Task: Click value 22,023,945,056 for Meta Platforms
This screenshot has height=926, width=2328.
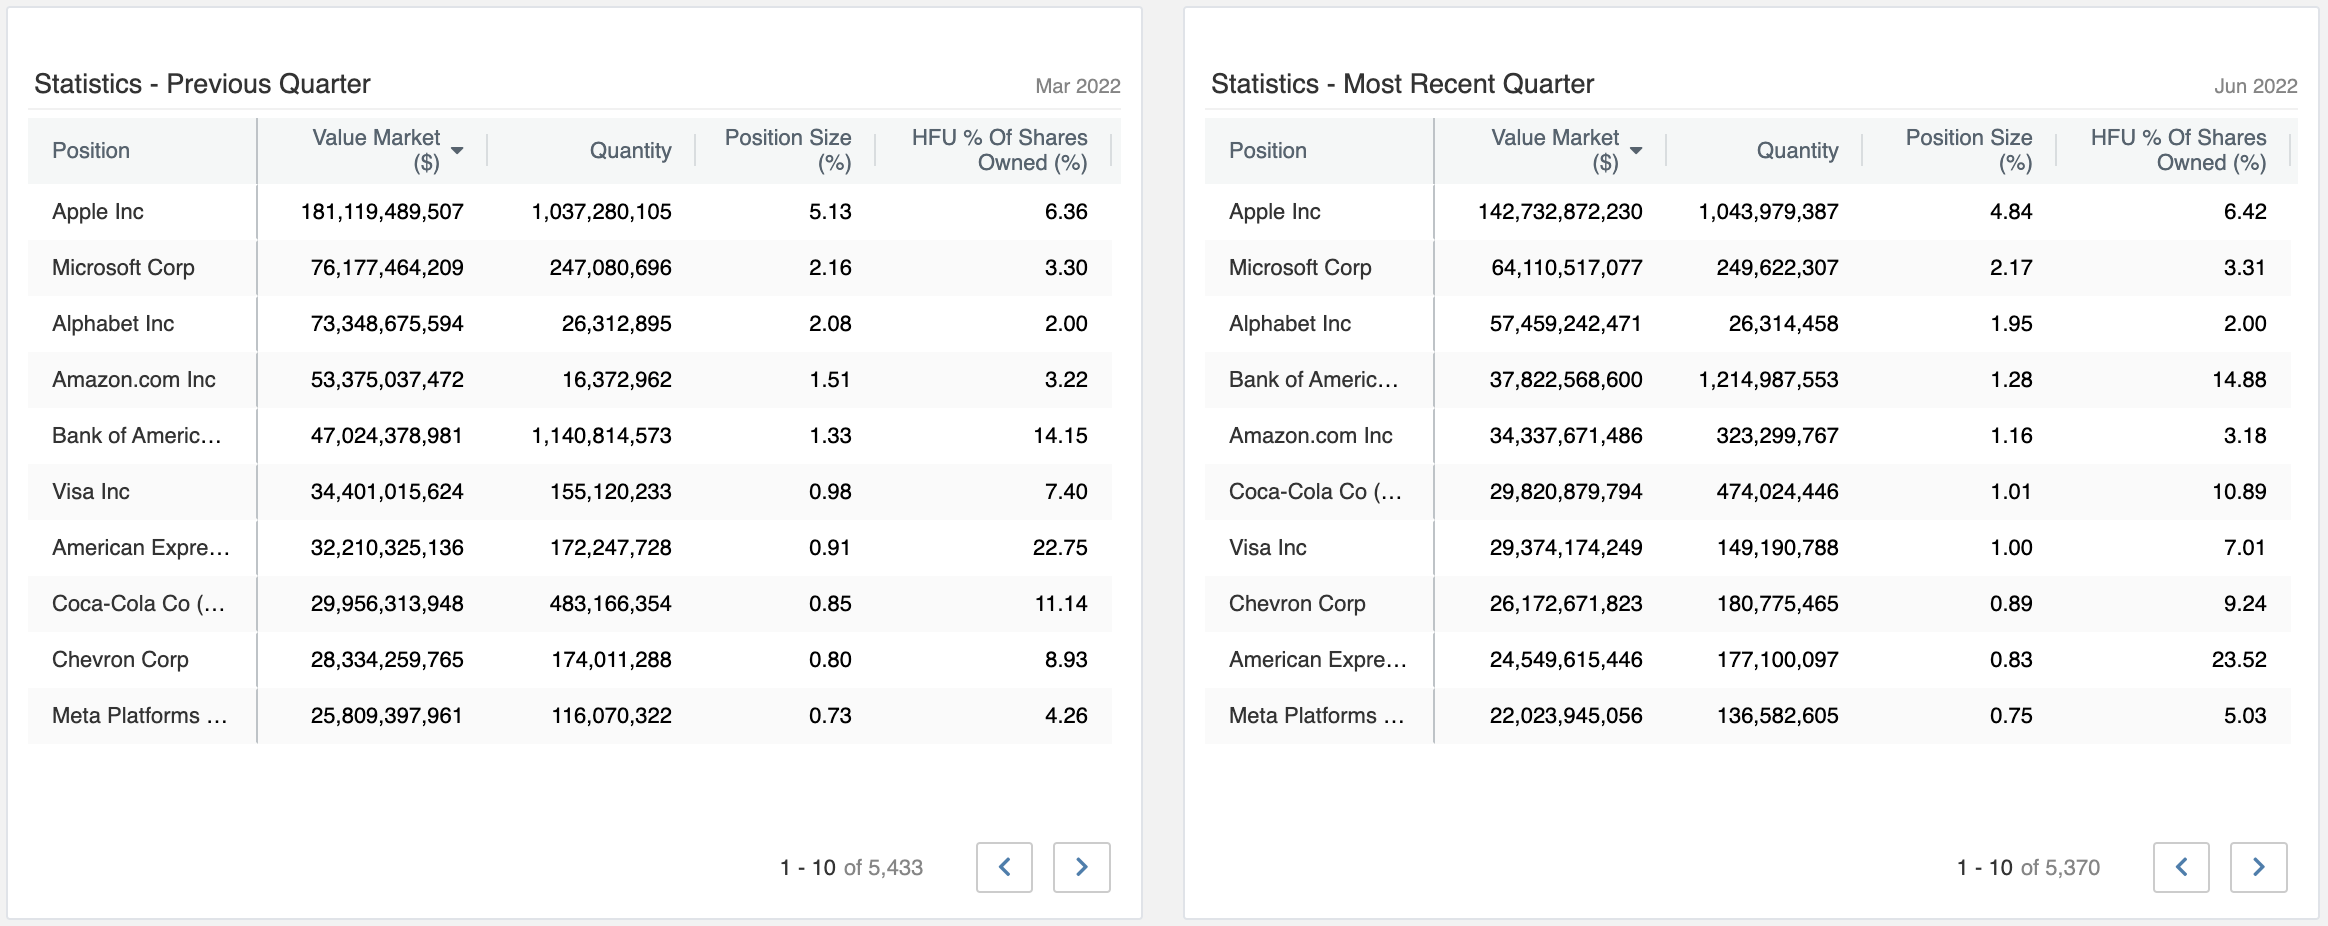Action: tap(1566, 716)
